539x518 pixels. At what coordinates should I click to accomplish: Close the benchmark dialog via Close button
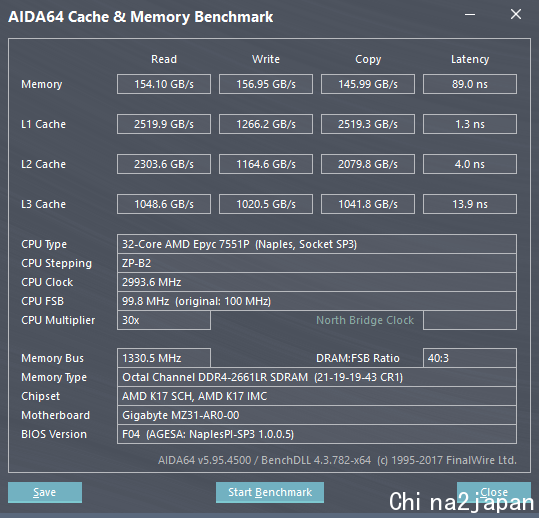coord(494,492)
